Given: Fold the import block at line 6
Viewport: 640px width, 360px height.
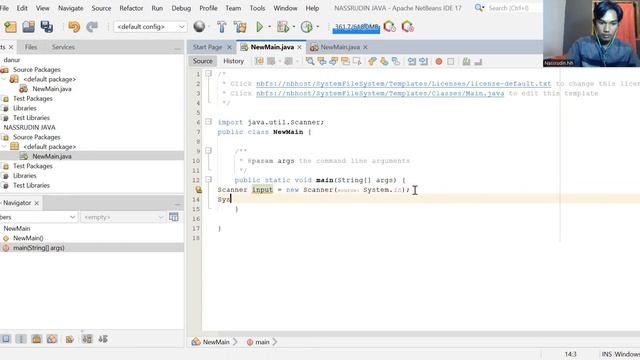Looking at the screenshot, I should pos(208,121).
